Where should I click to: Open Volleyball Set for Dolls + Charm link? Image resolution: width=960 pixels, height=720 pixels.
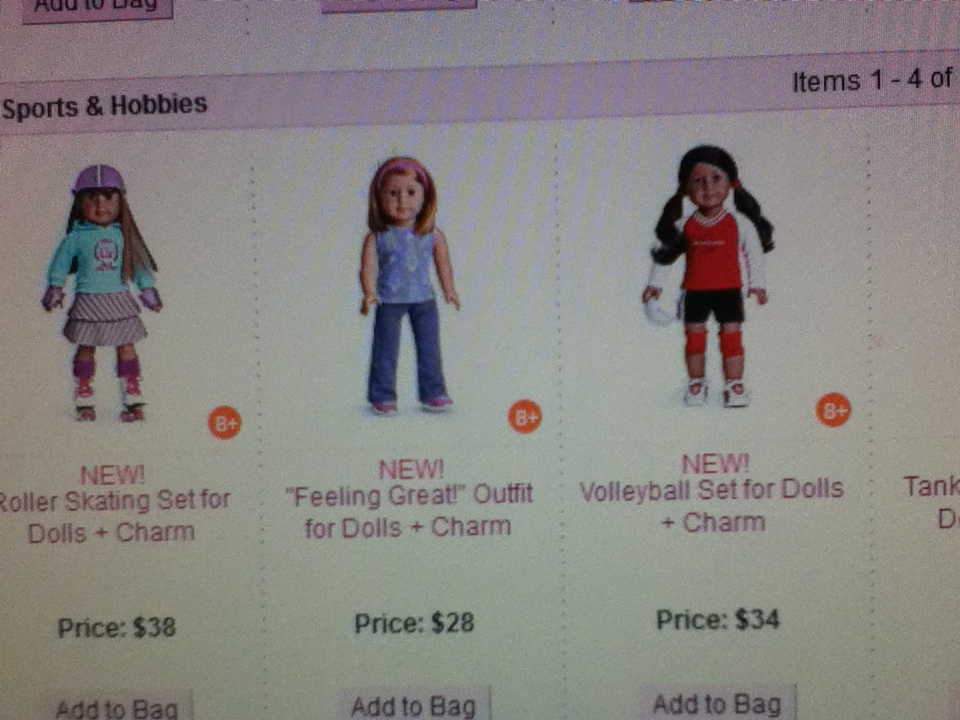coord(712,506)
